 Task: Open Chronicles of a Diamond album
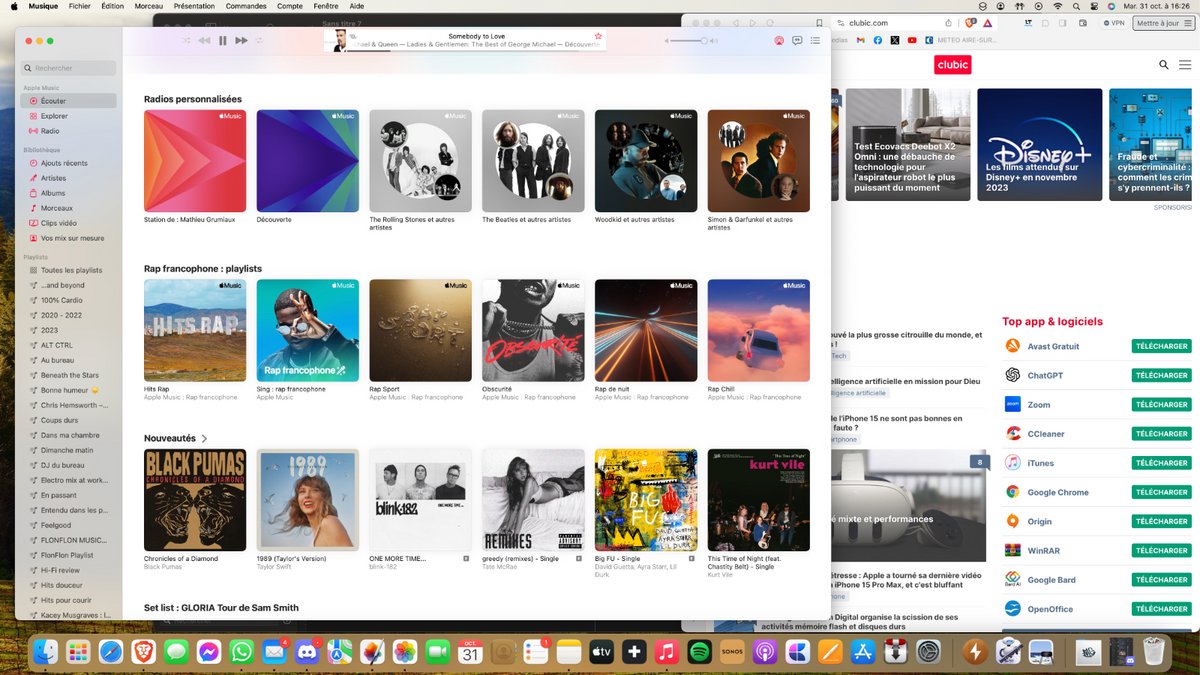click(195, 500)
